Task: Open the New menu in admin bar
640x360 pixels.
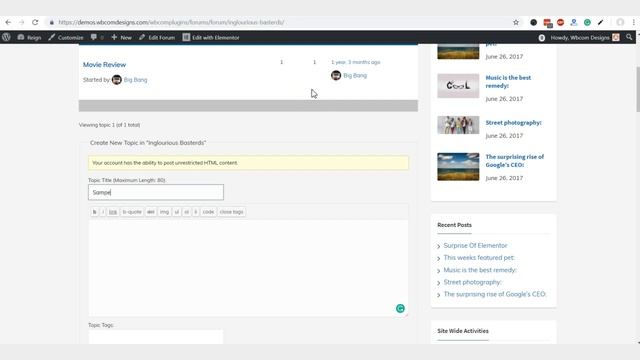Action: (121, 37)
